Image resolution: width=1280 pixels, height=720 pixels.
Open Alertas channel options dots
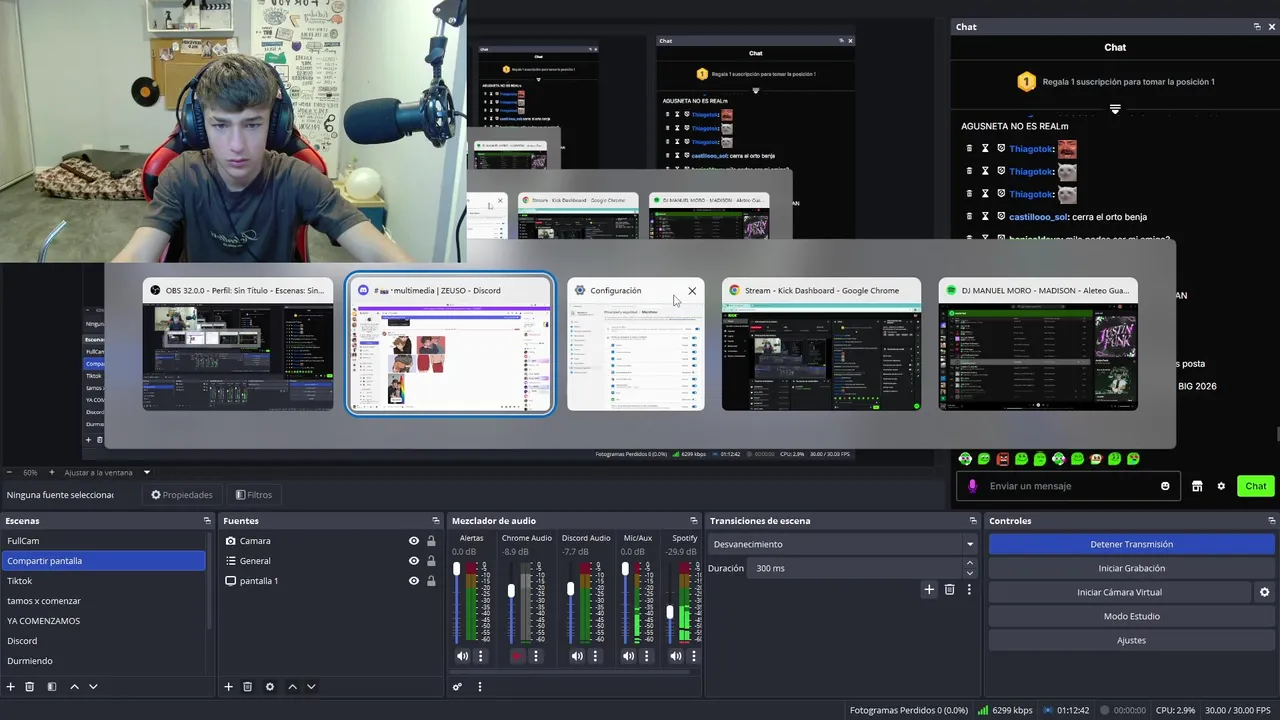click(481, 656)
